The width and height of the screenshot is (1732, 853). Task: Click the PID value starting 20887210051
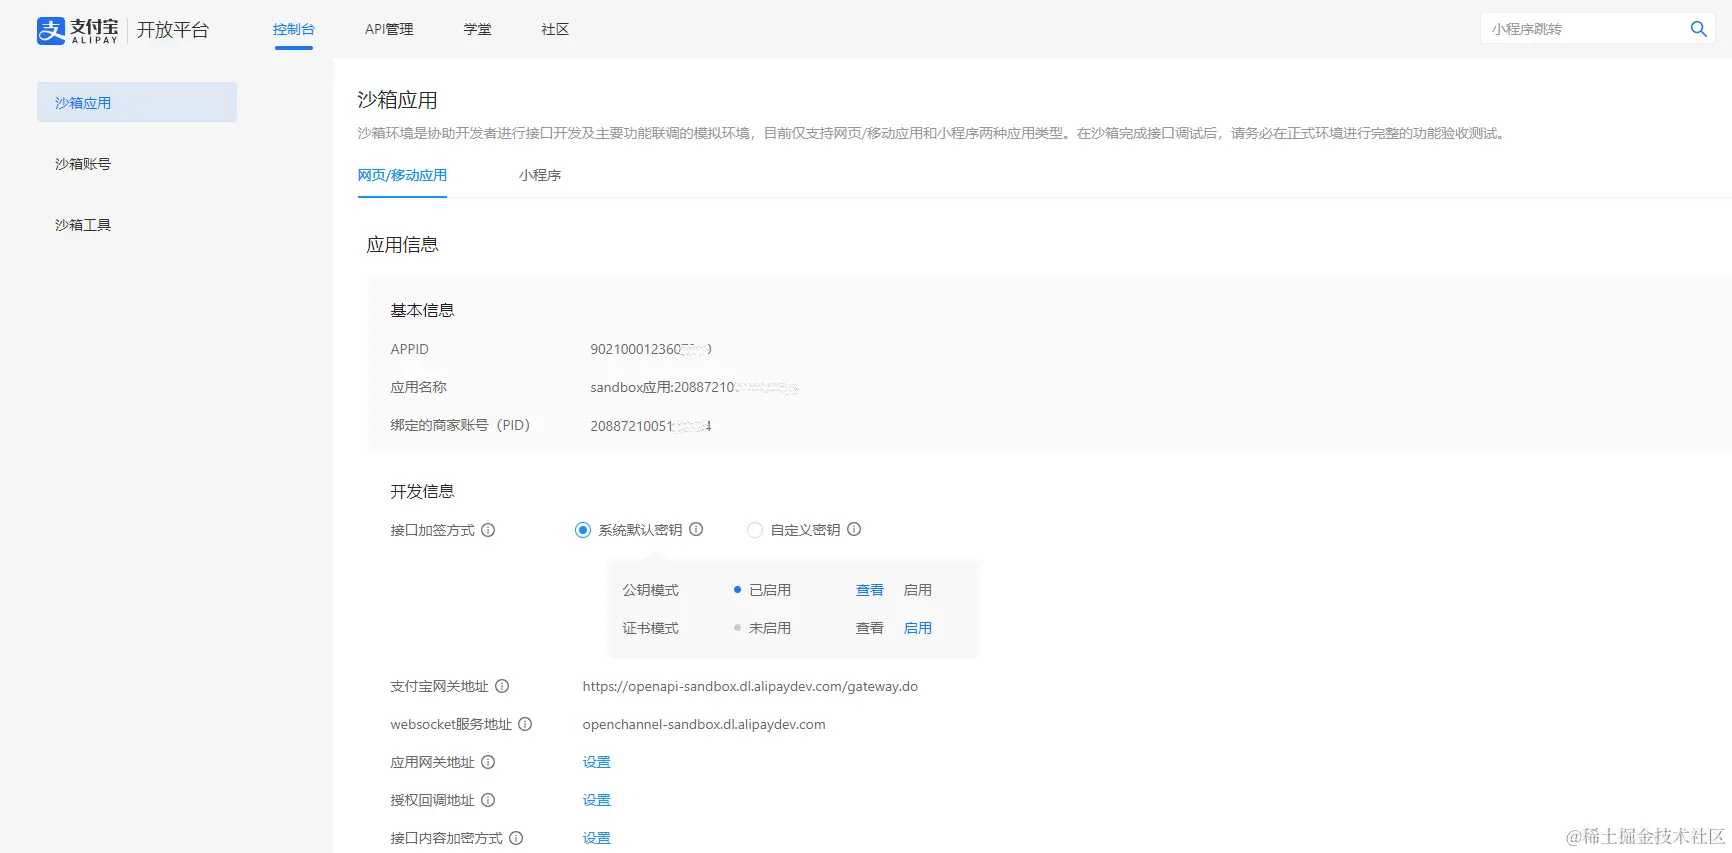tap(651, 426)
